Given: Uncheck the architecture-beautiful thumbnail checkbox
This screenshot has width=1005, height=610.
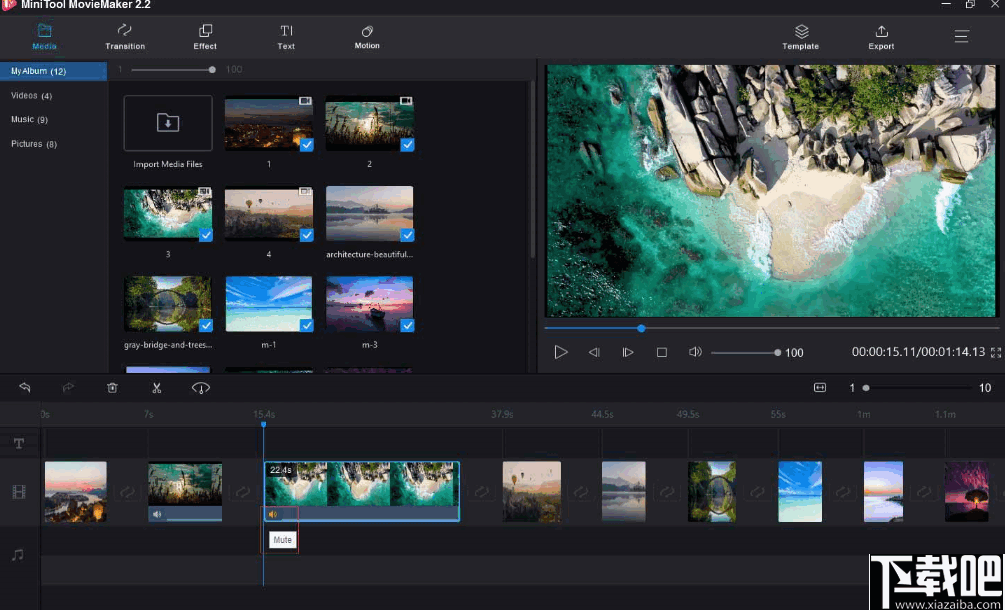Looking at the screenshot, I should [407, 235].
